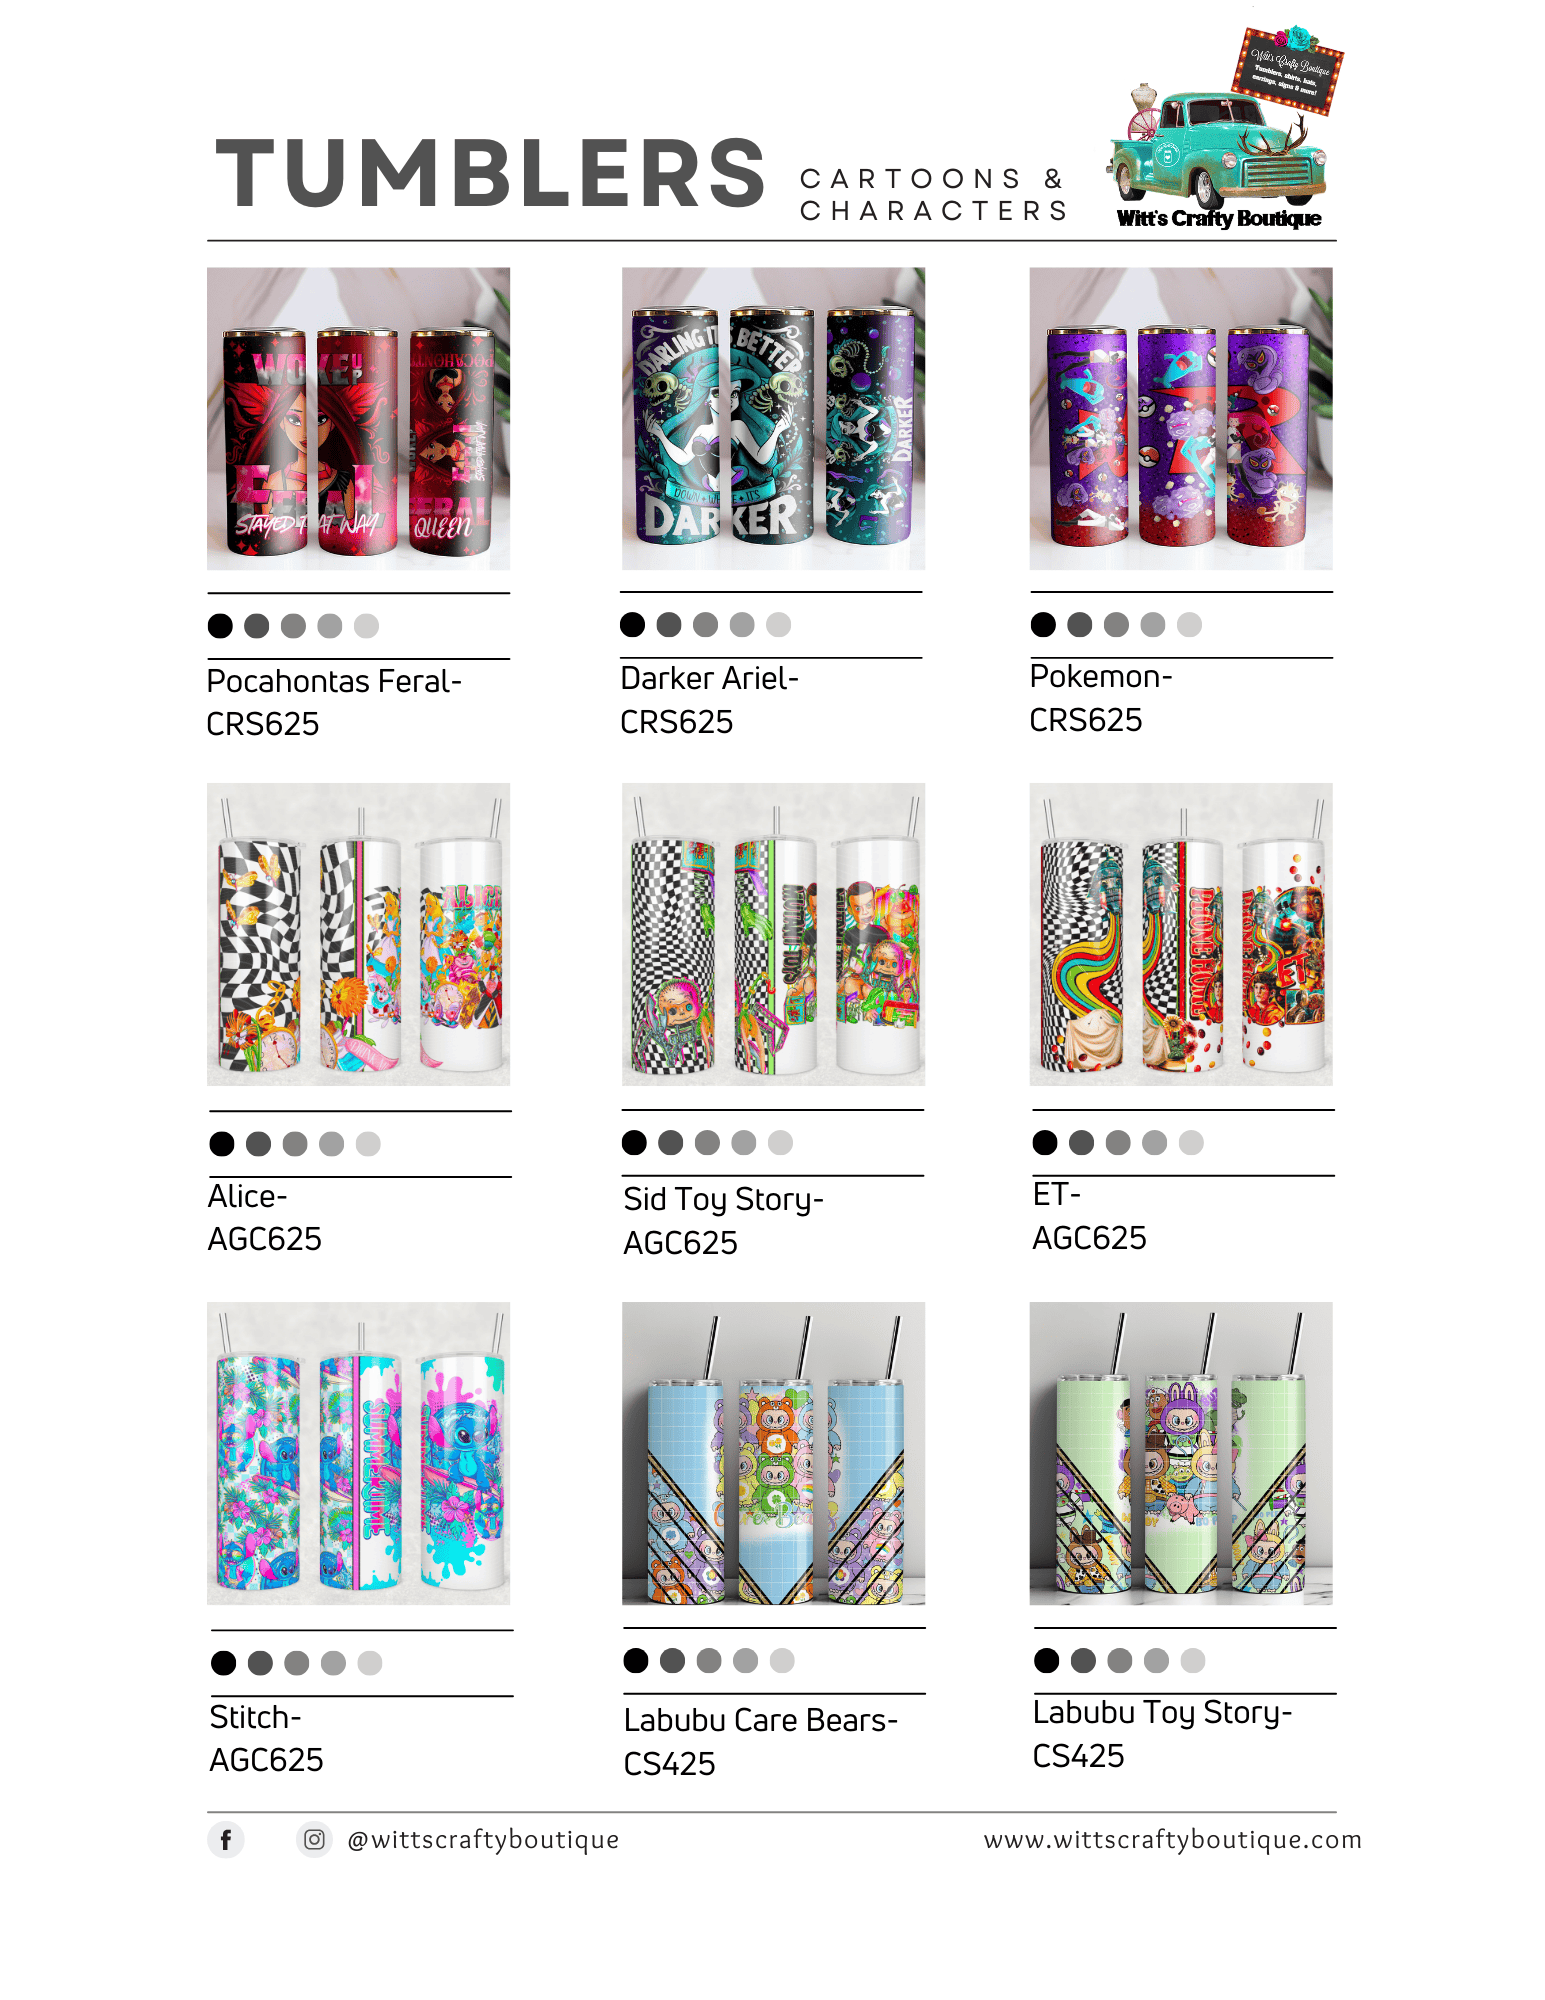Select the Darker Ariel tumbler image
This screenshot has width=1545, height=2000.
pyautogui.click(x=773, y=418)
